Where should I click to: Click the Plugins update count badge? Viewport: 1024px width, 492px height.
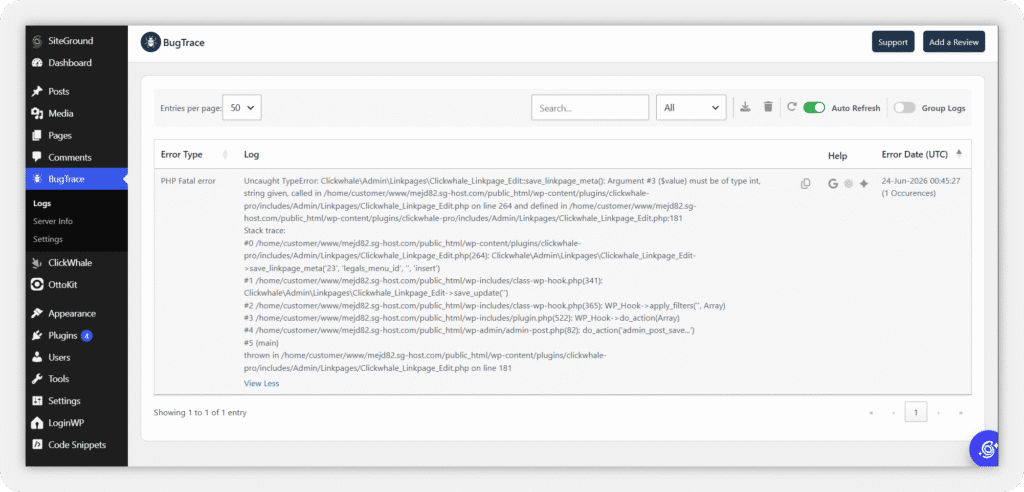click(87, 336)
